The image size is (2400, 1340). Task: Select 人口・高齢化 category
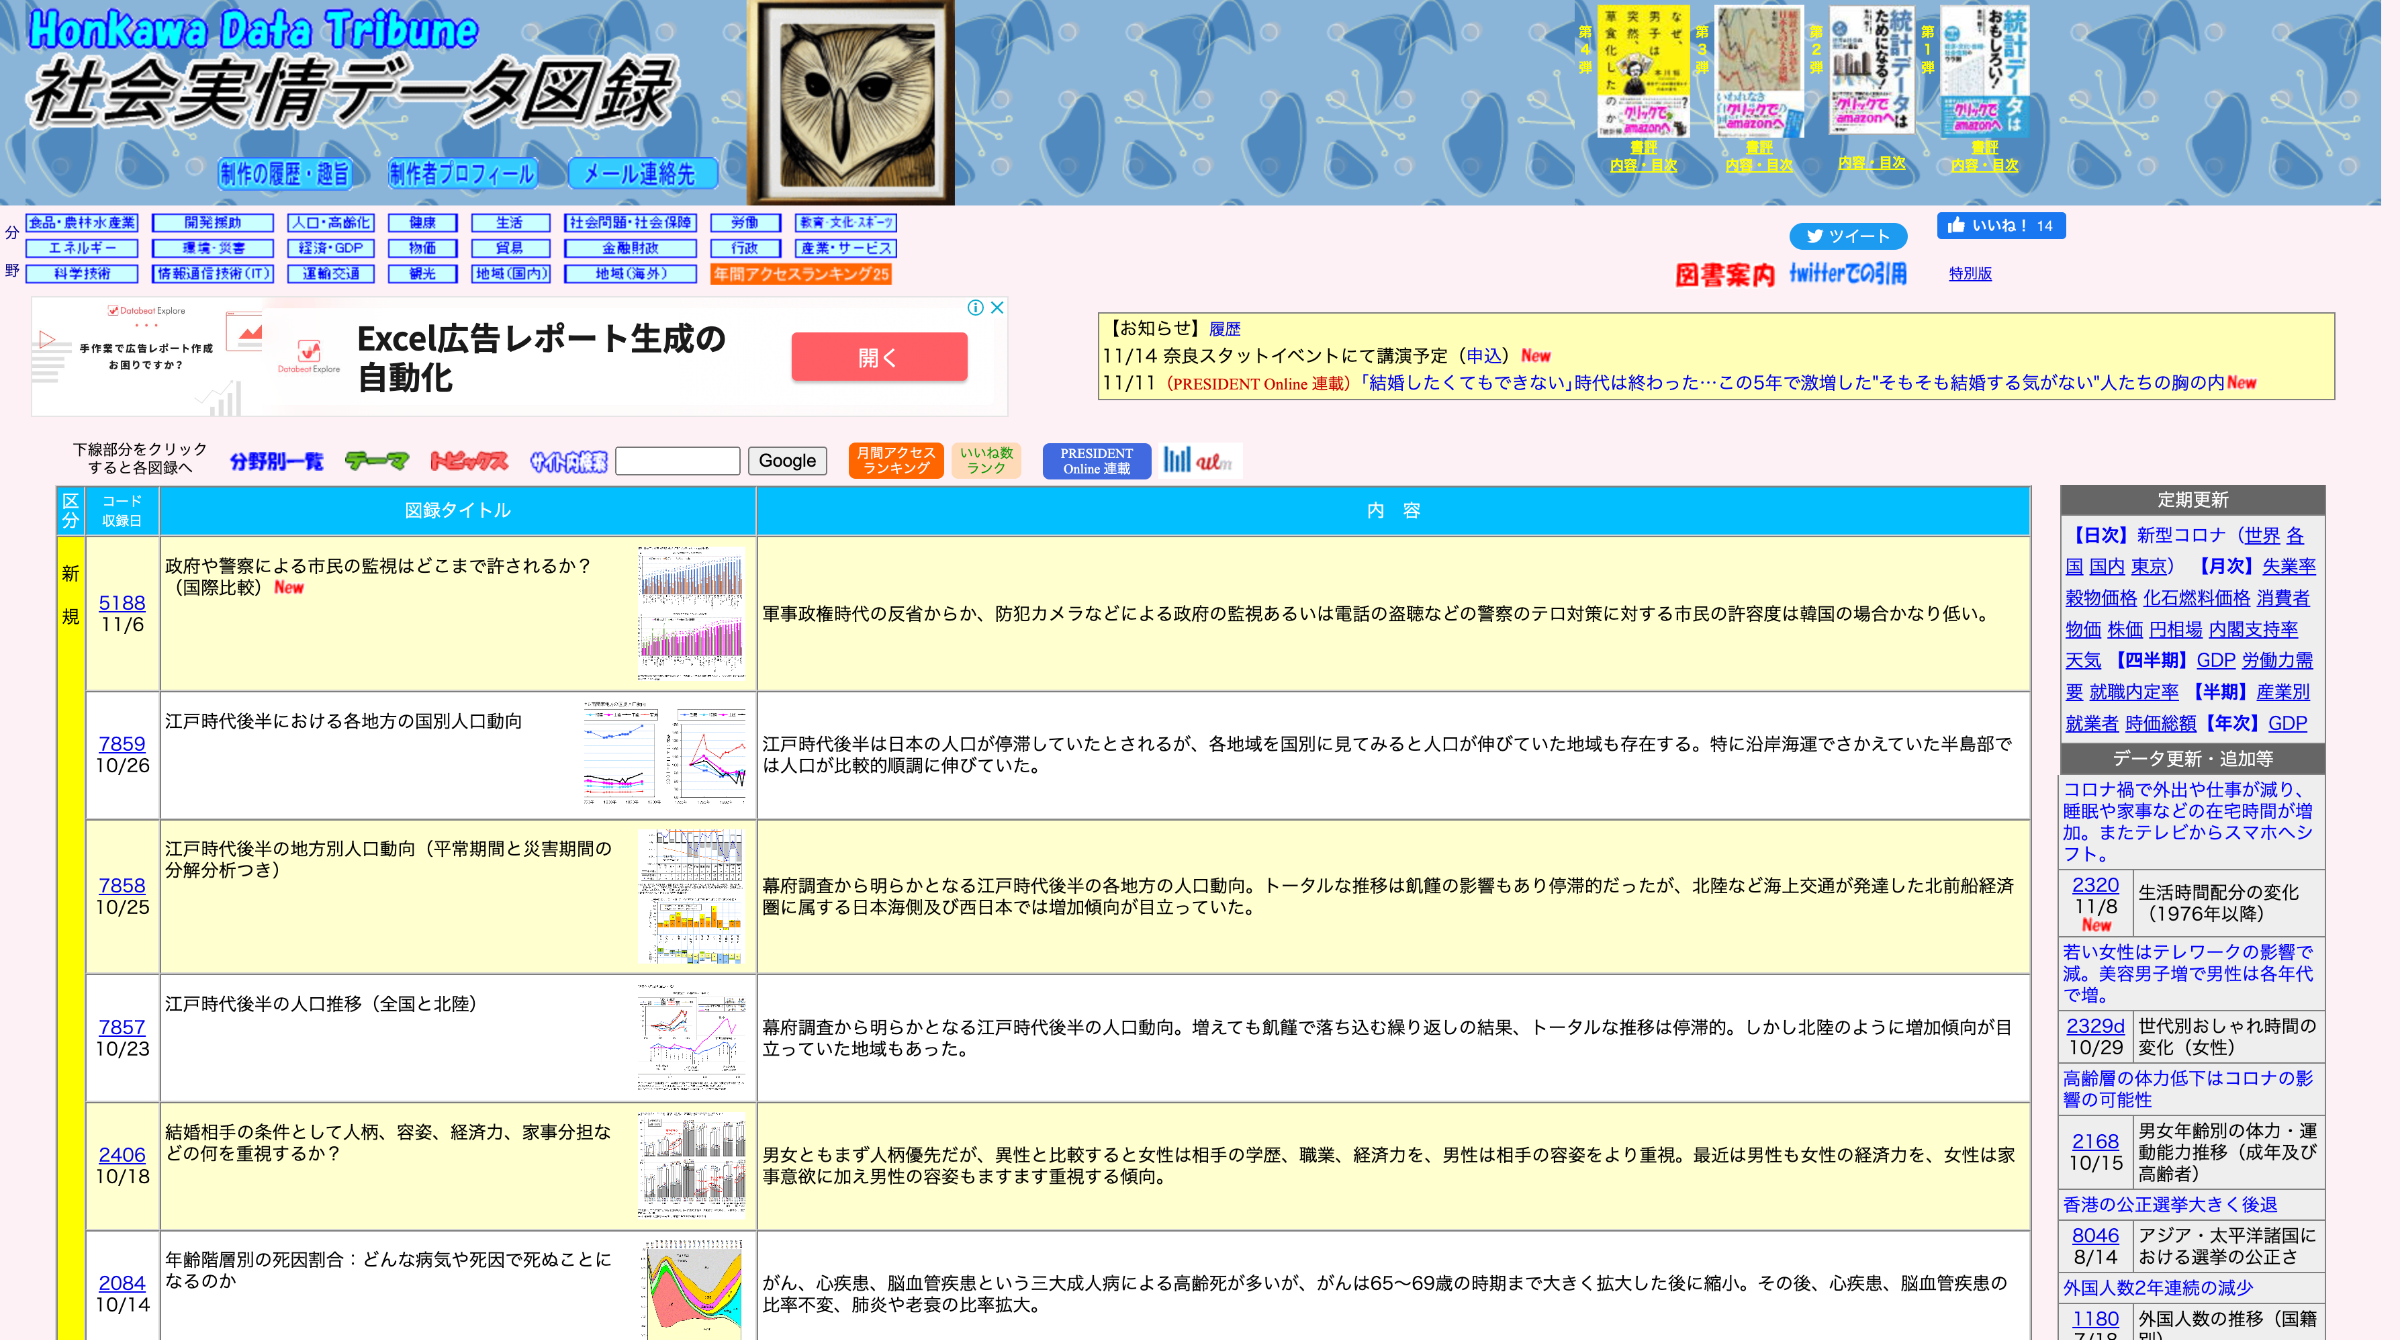(331, 222)
